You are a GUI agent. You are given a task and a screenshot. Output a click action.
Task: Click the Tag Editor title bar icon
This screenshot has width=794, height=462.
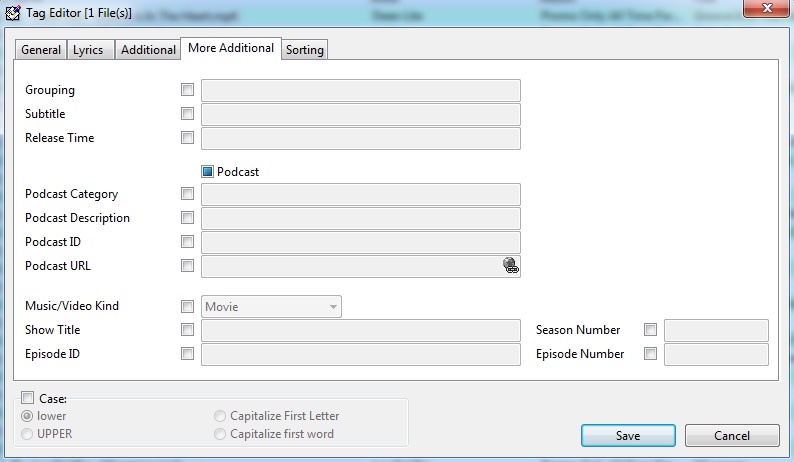(x=13, y=12)
